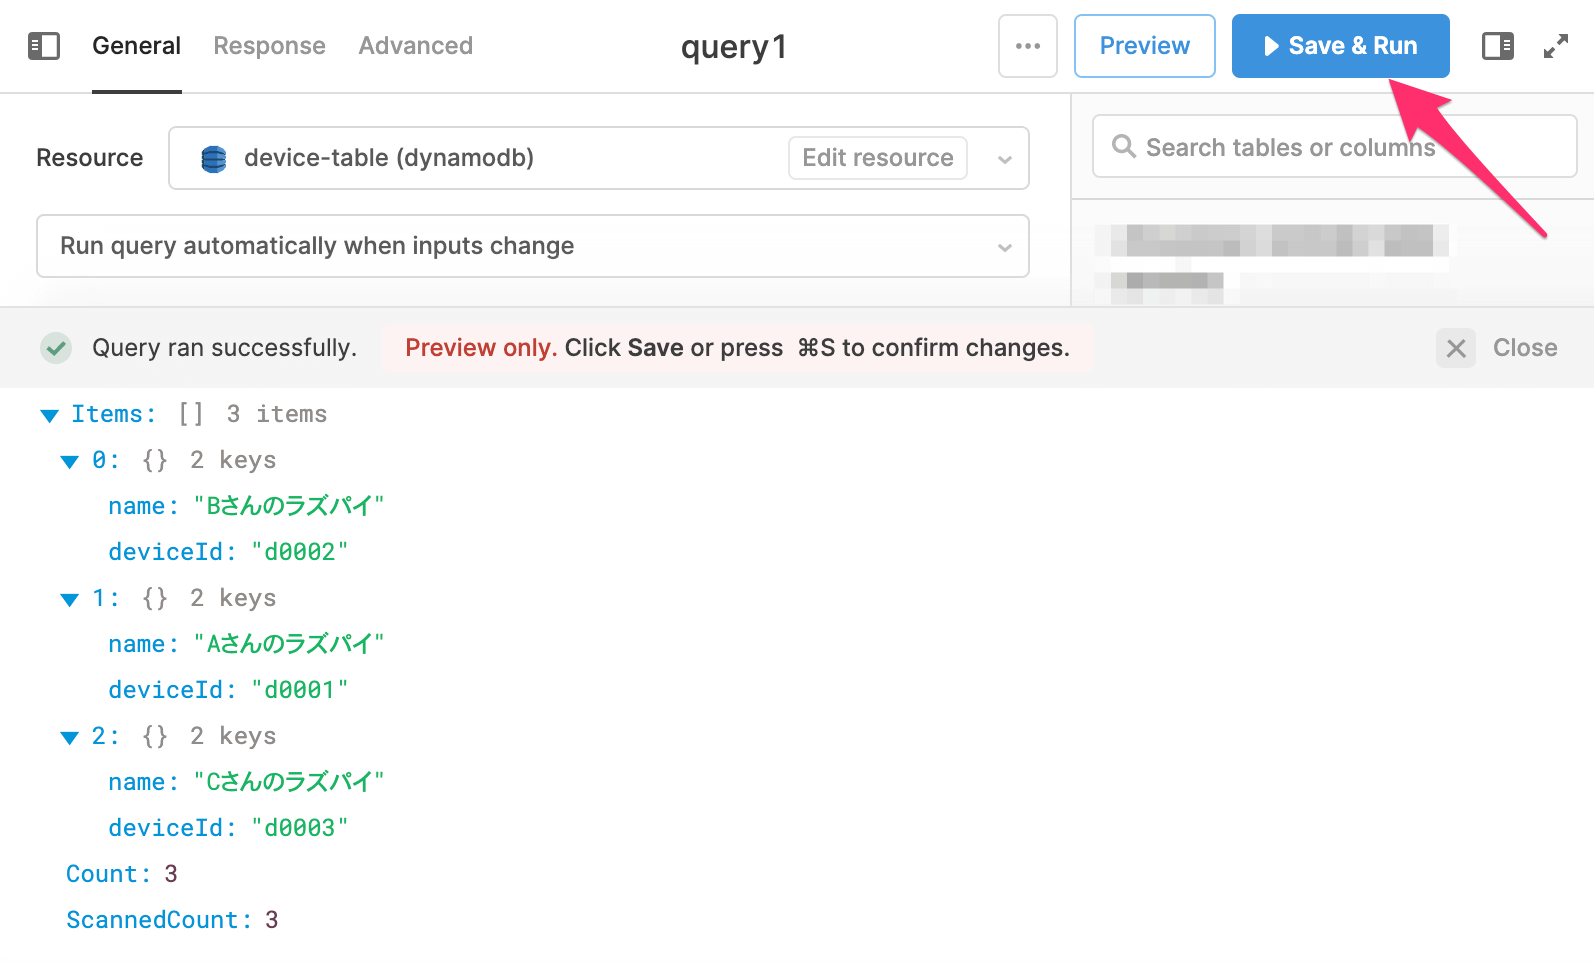This screenshot has width=1594, height=962.
Task: Open the resource selector dropdown chevron
Action: (x=1004, y=159)
